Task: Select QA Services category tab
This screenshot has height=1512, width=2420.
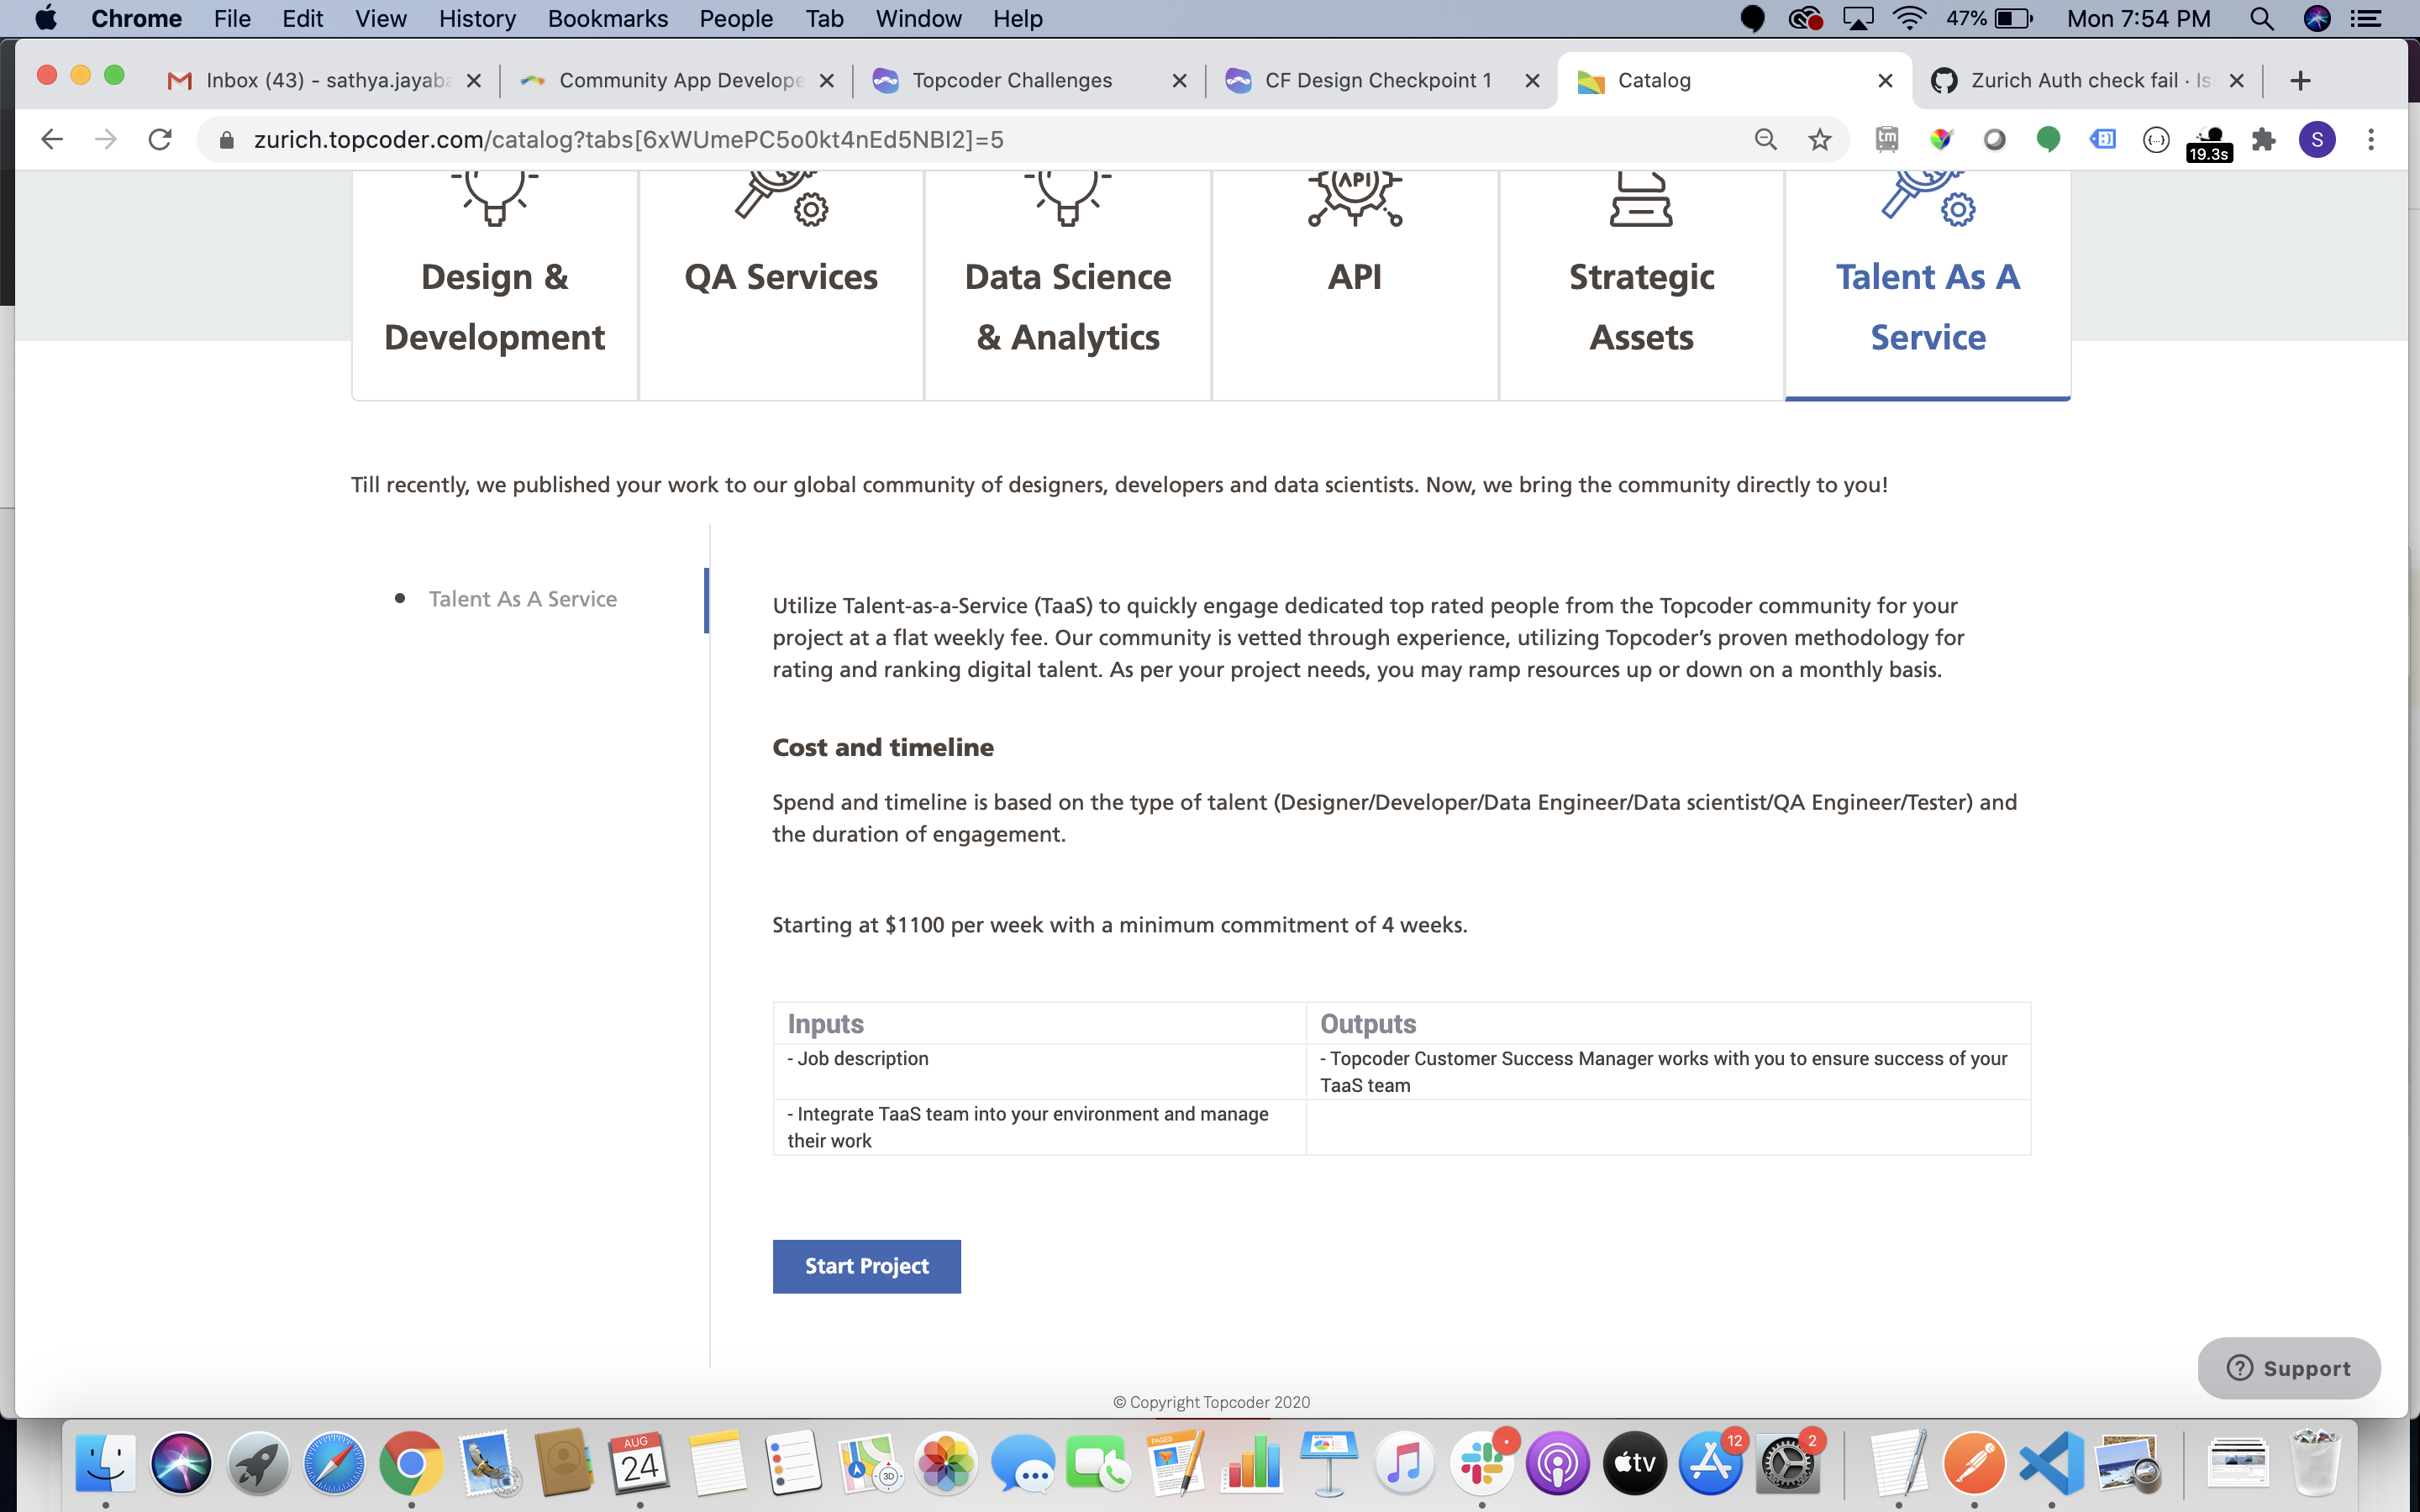Action: pos(781,285)
